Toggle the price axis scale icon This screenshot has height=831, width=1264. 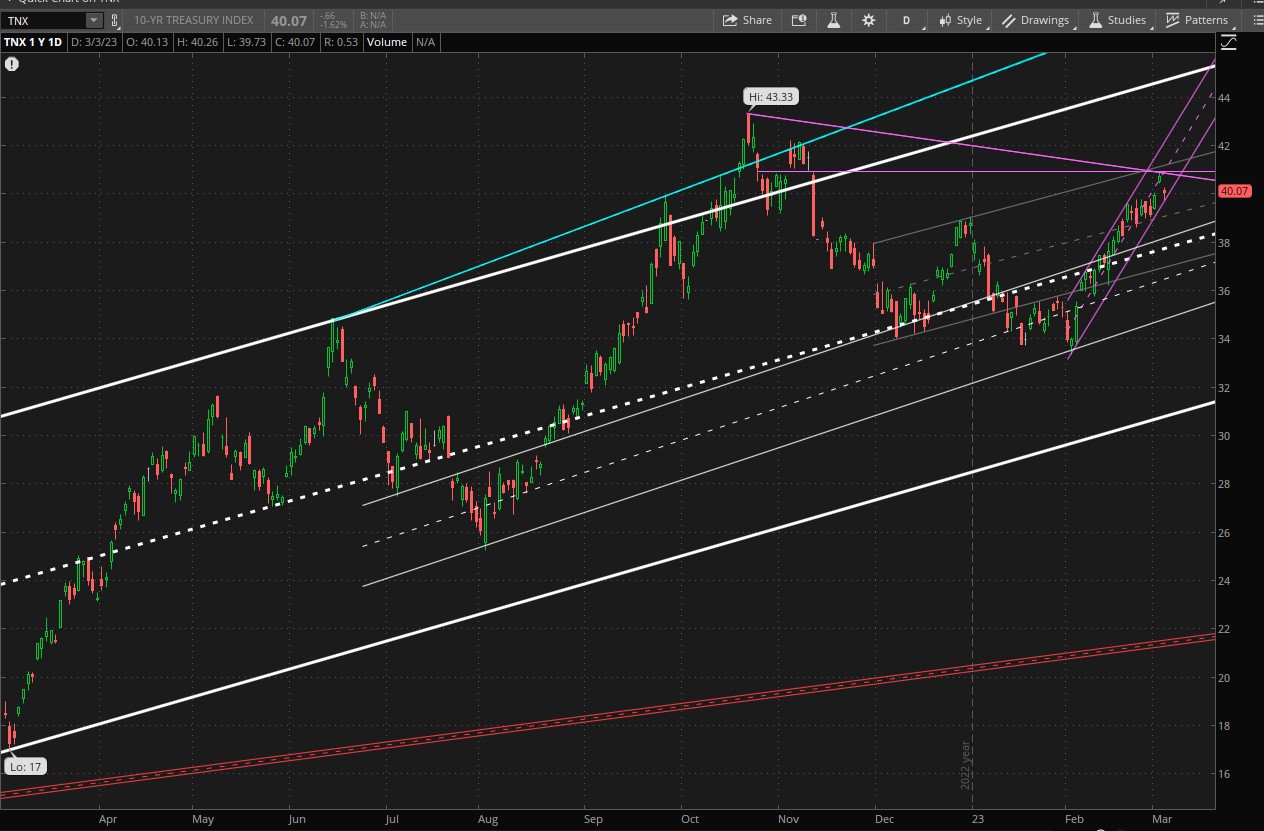(1228, 42)
